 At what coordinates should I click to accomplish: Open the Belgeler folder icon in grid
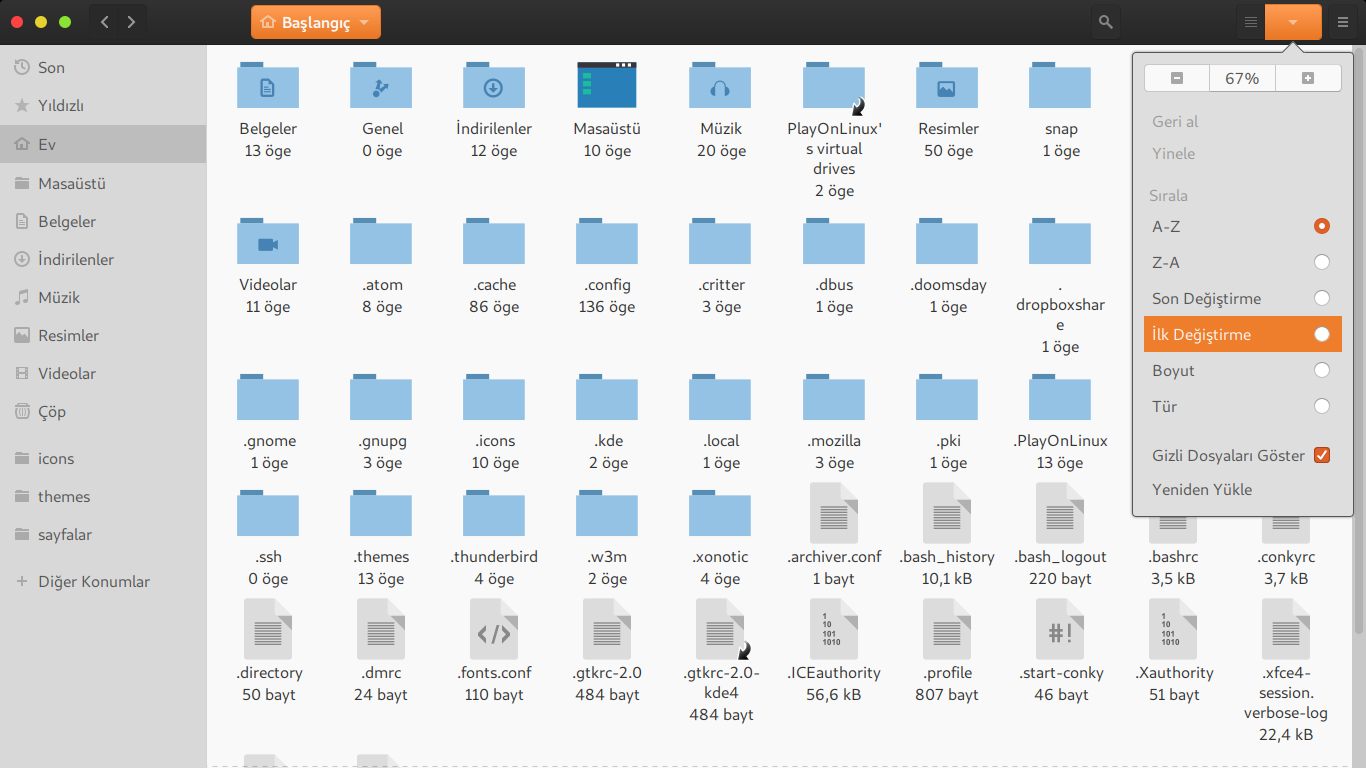(268, 86)
